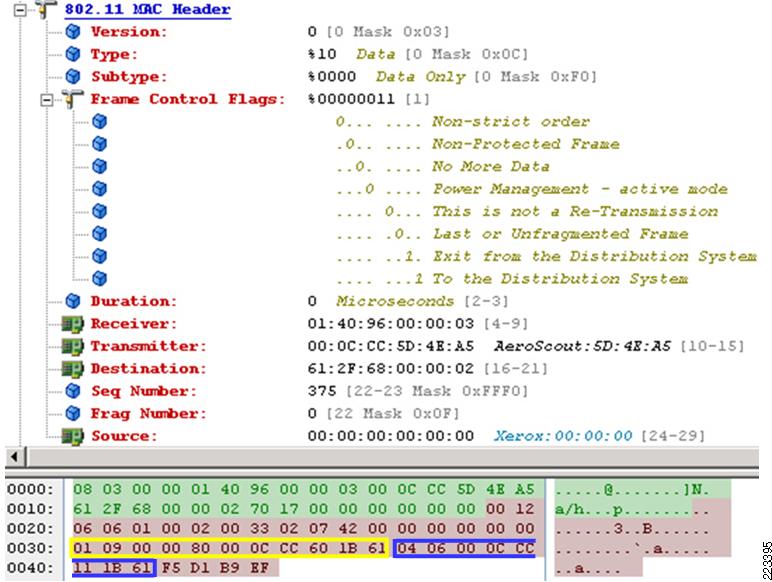This screenshot has width=772, height=582.
Task: Click the %00000011 flags value
Action: click(x=351, y=99)
